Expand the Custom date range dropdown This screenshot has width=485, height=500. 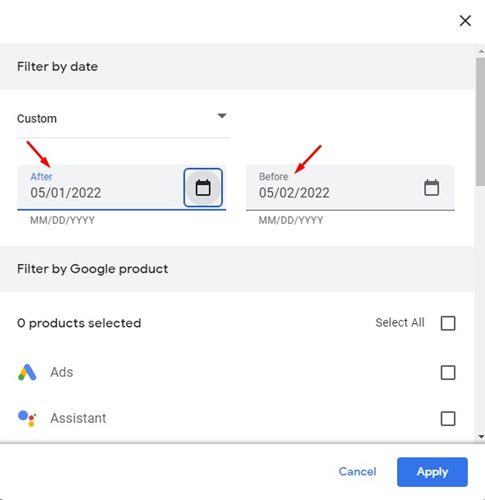123,119
